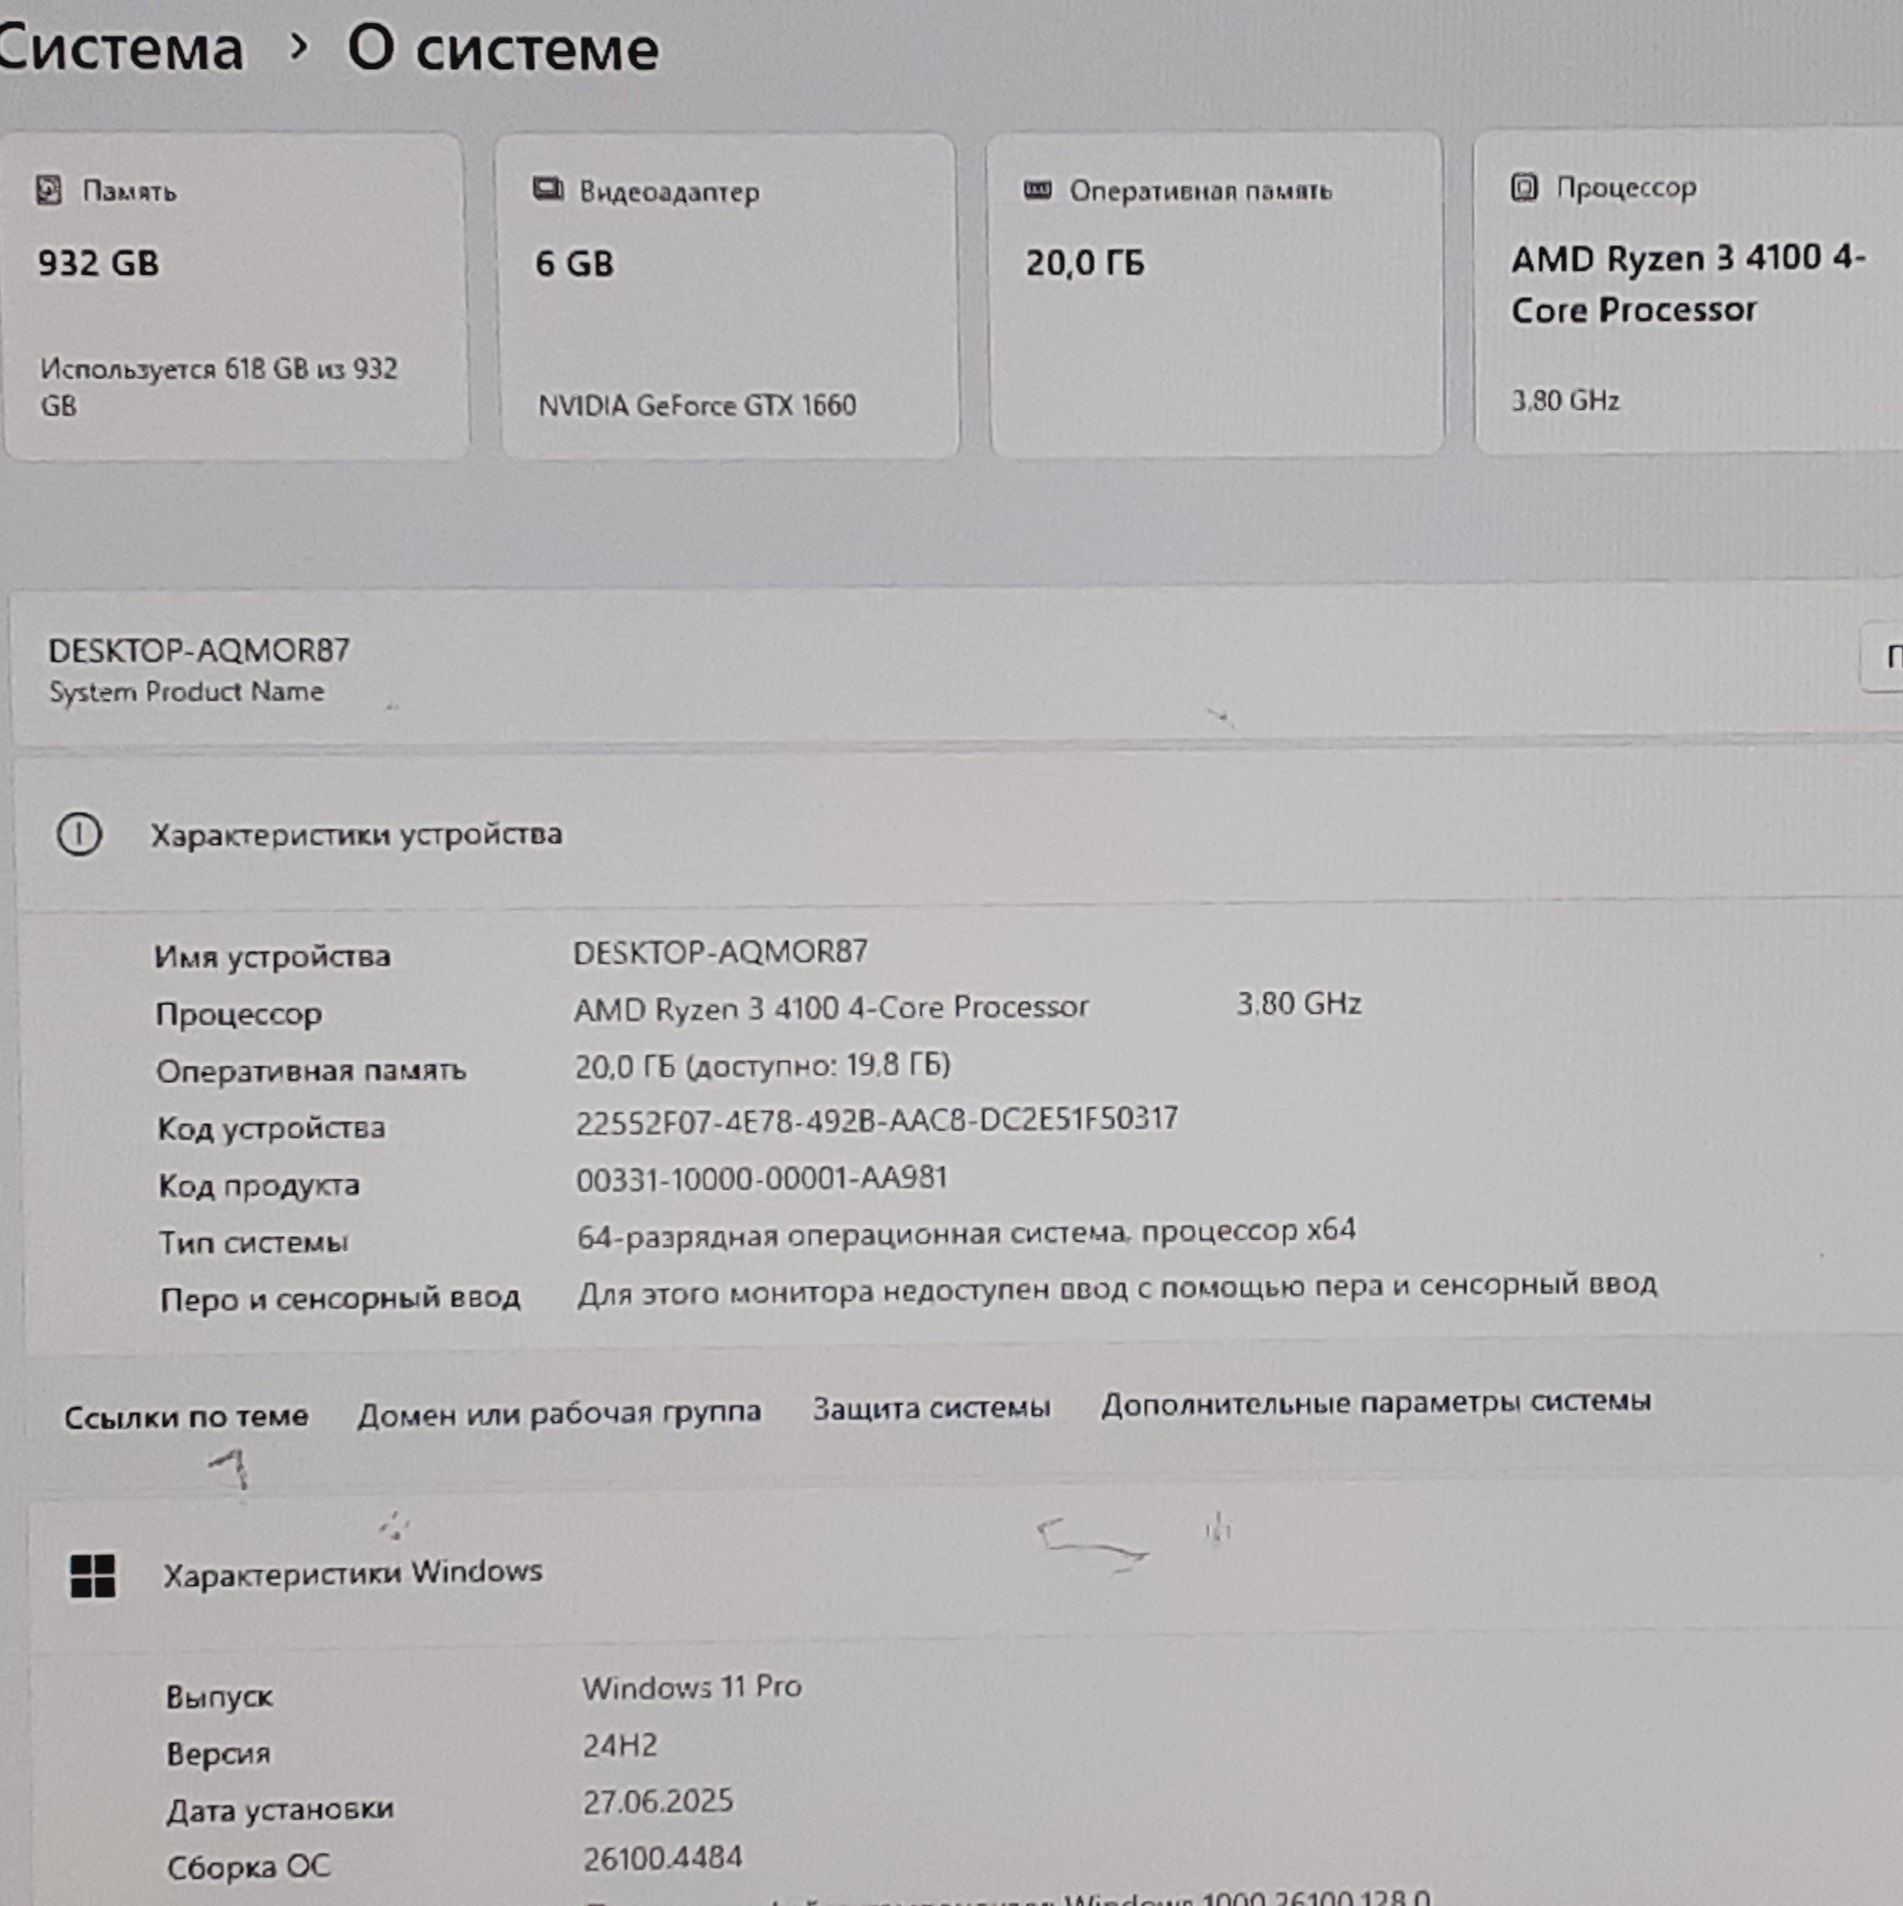Click the Код устройства label
The image size is (1903, 1906).
(x=271, y=1128)
